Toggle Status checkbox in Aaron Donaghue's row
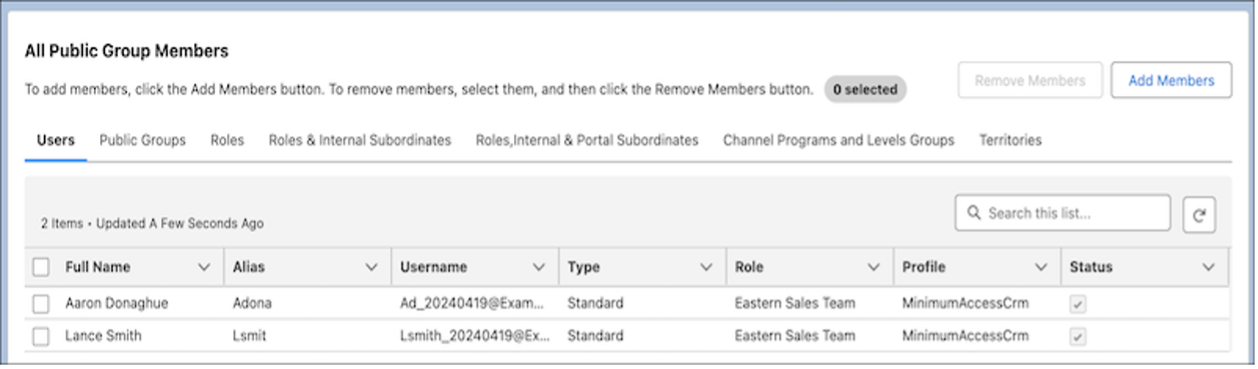1258x369 pixels. 1077,304
